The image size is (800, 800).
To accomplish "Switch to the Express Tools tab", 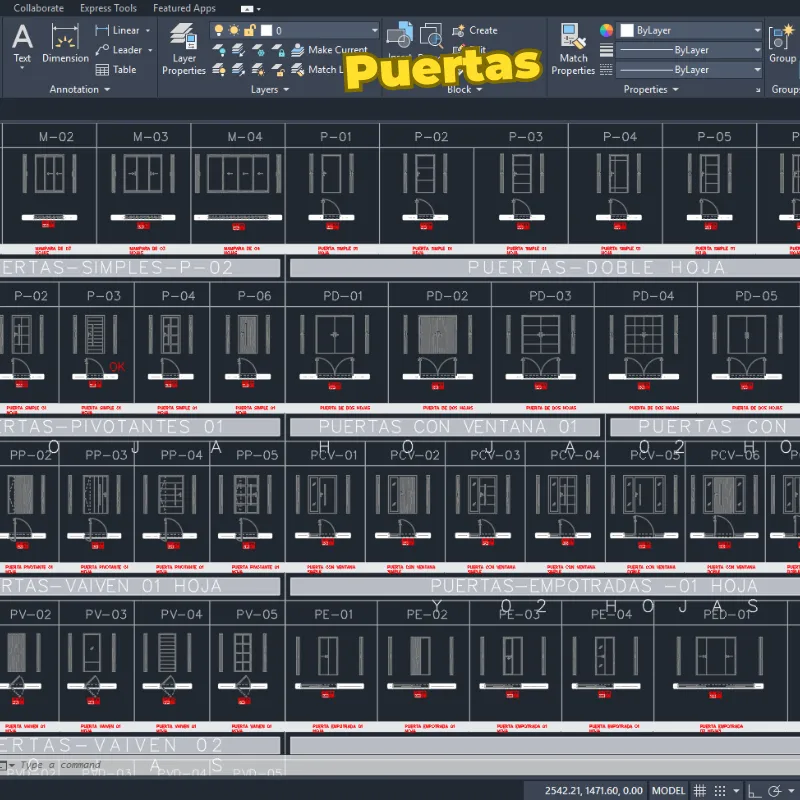I will (x=108, y=8).
